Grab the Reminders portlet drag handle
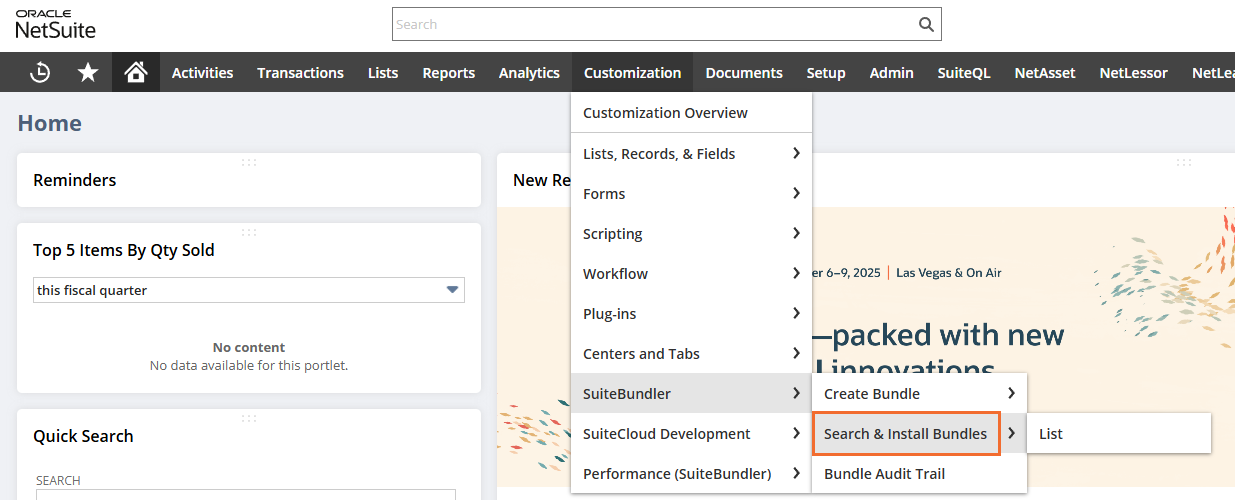This screenshot has width=1235, height=500. 249,162
